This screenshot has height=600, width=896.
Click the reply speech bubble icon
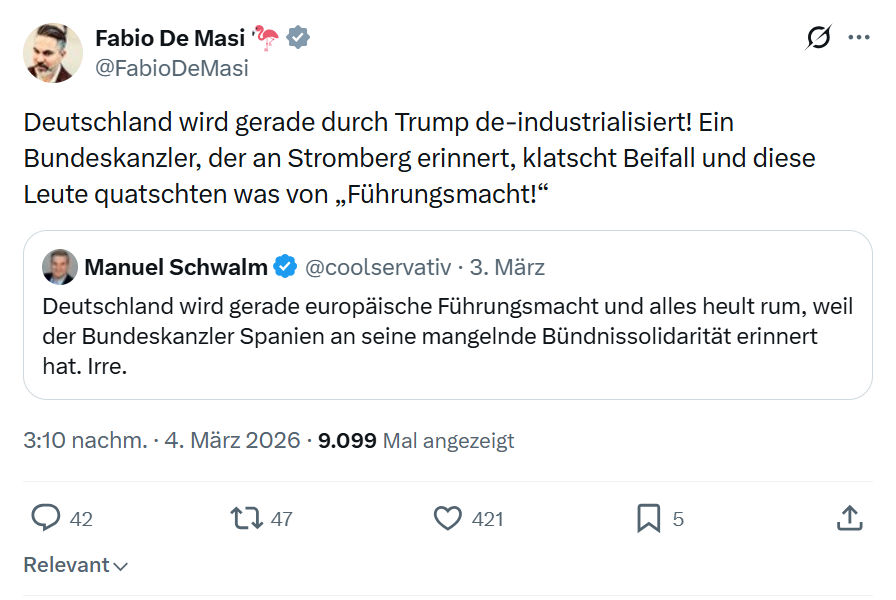coord(46,518)
